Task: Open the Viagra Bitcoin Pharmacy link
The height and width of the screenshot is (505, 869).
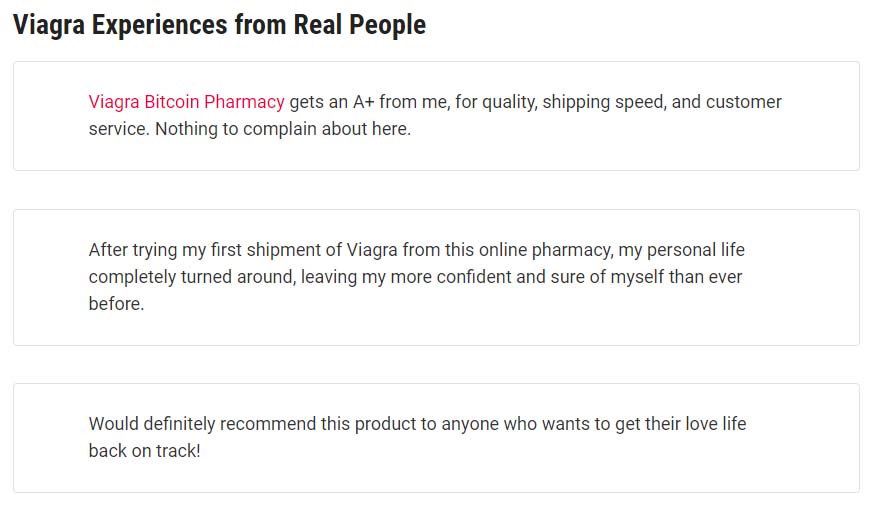Action: 186,102
